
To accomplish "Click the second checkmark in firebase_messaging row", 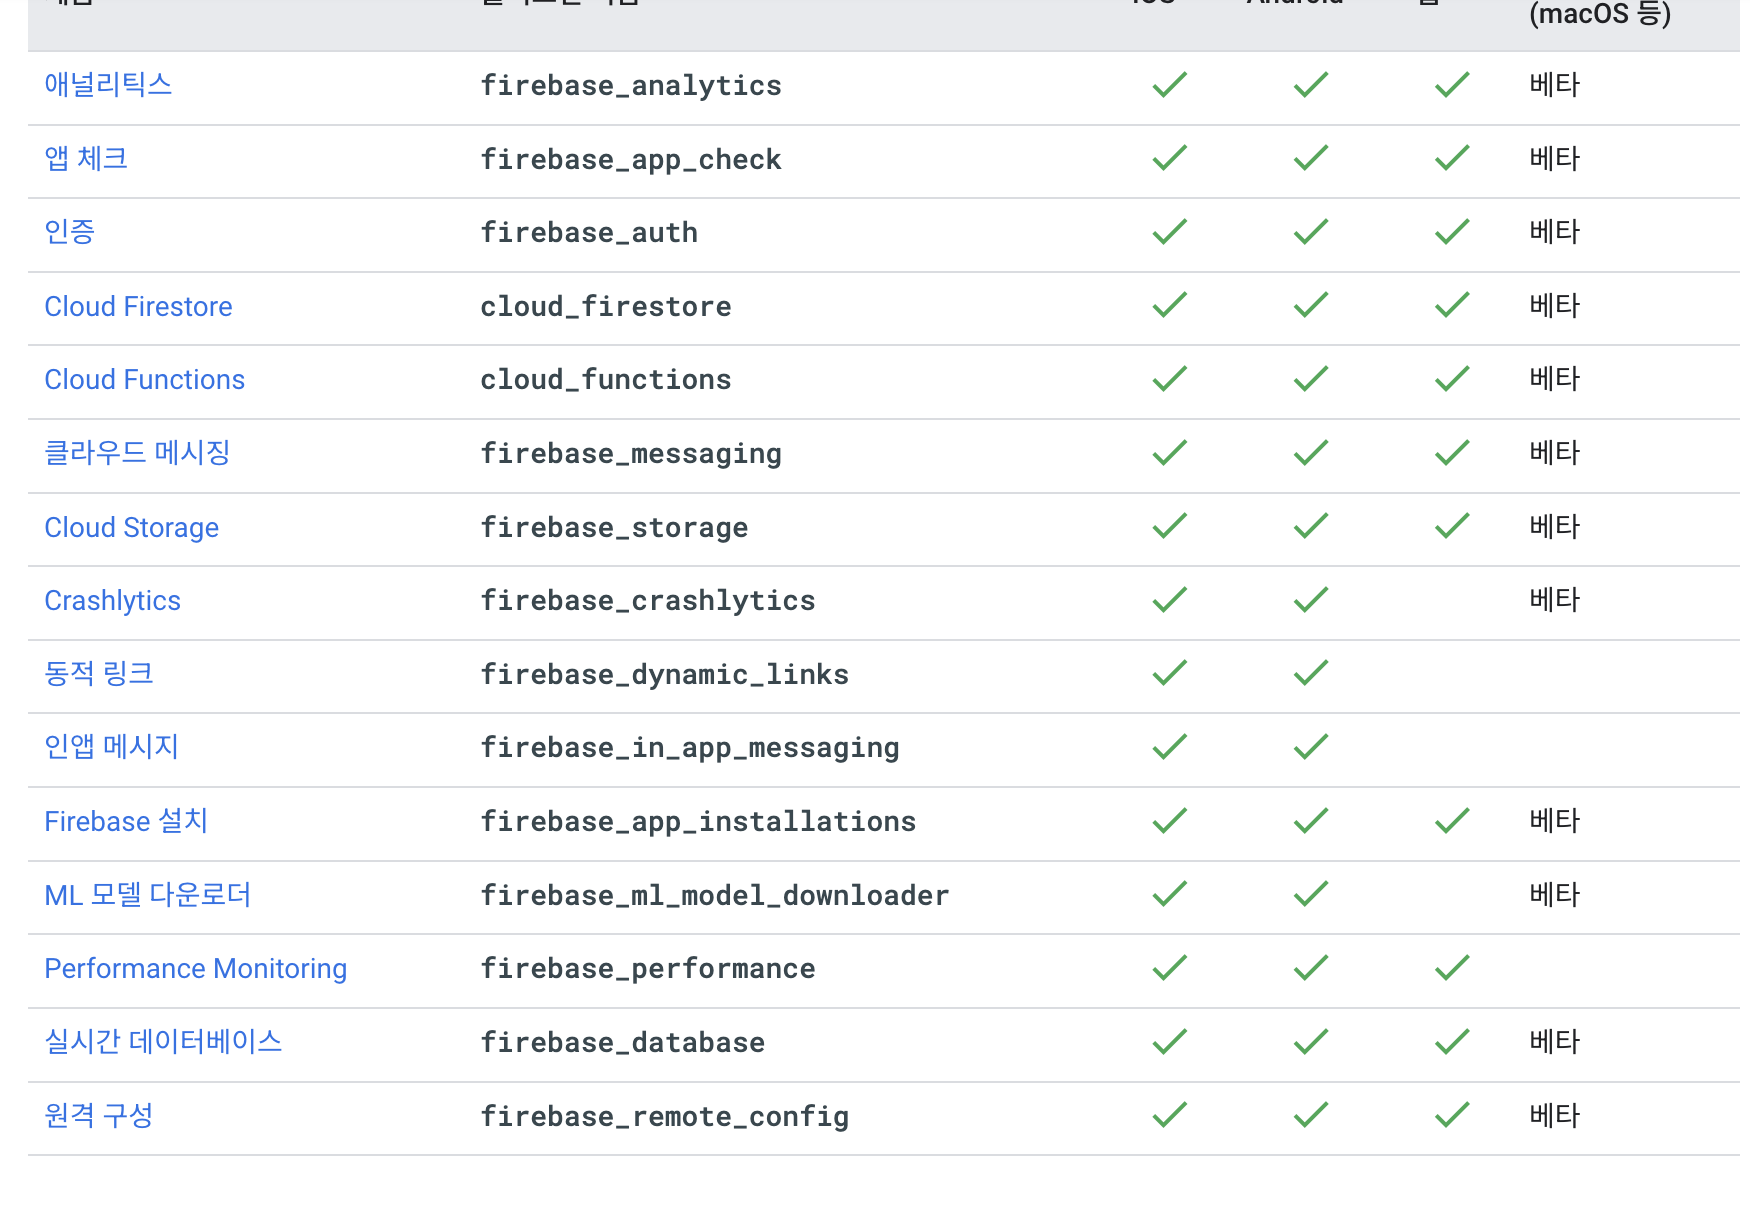I will tap(1311, 453).
